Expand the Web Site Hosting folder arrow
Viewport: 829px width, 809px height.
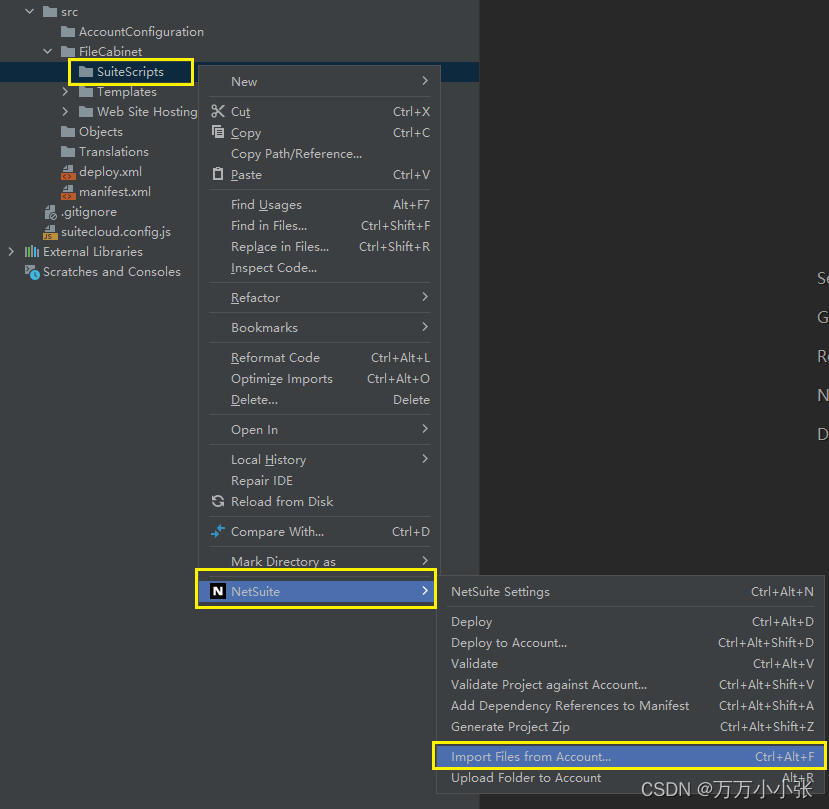(x=65, y=112)
